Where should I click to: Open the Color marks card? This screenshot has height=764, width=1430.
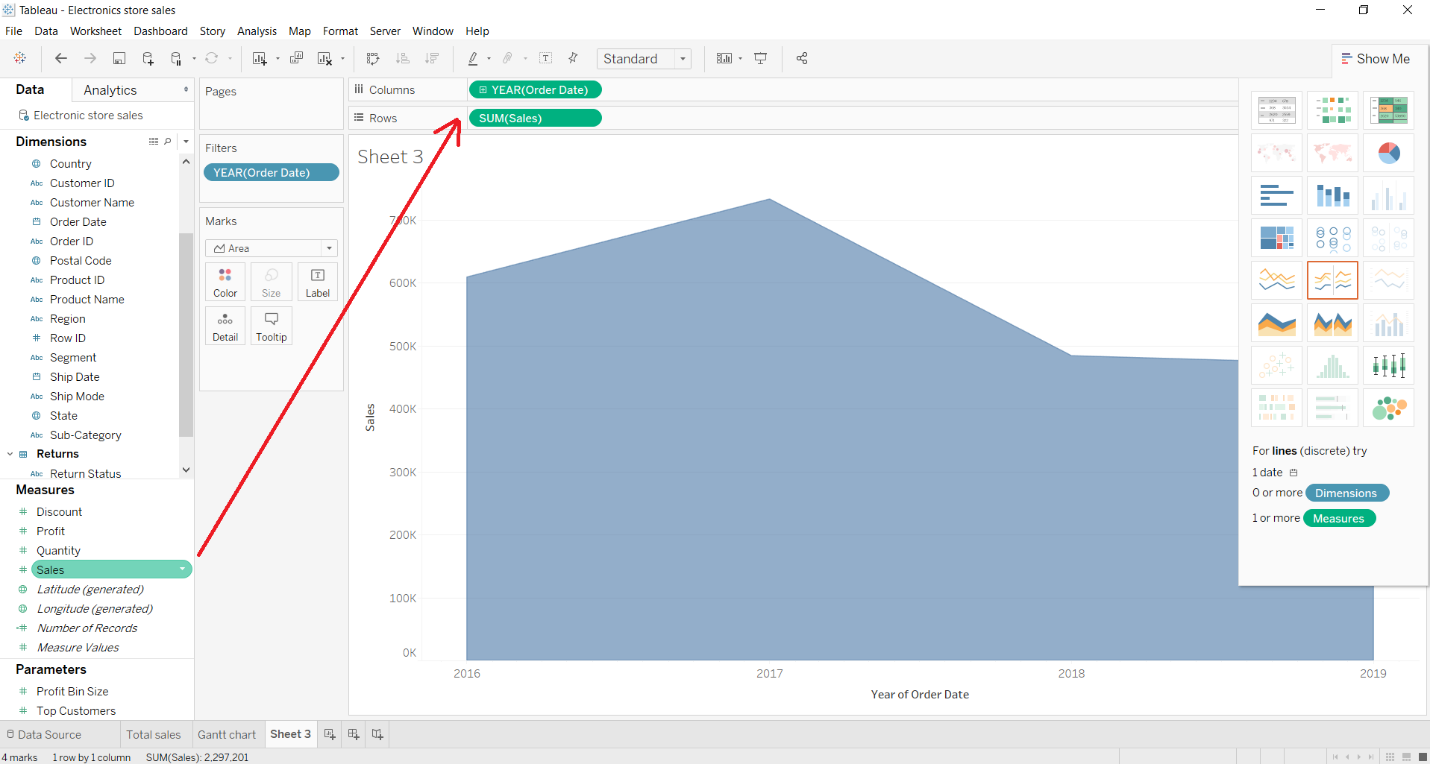point(225,282)
